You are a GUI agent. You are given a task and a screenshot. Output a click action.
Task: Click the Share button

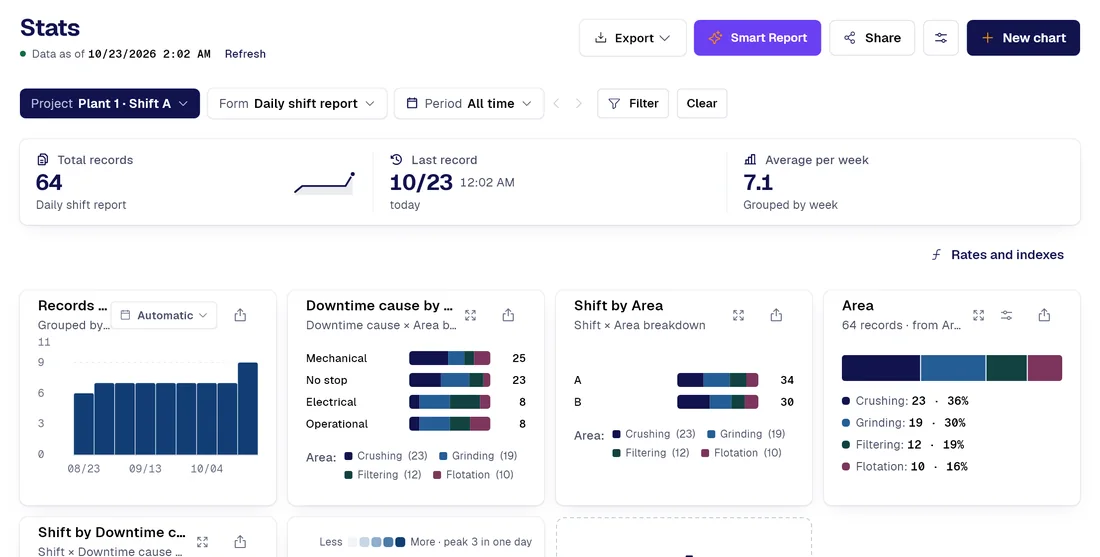[x=872, y=38]
